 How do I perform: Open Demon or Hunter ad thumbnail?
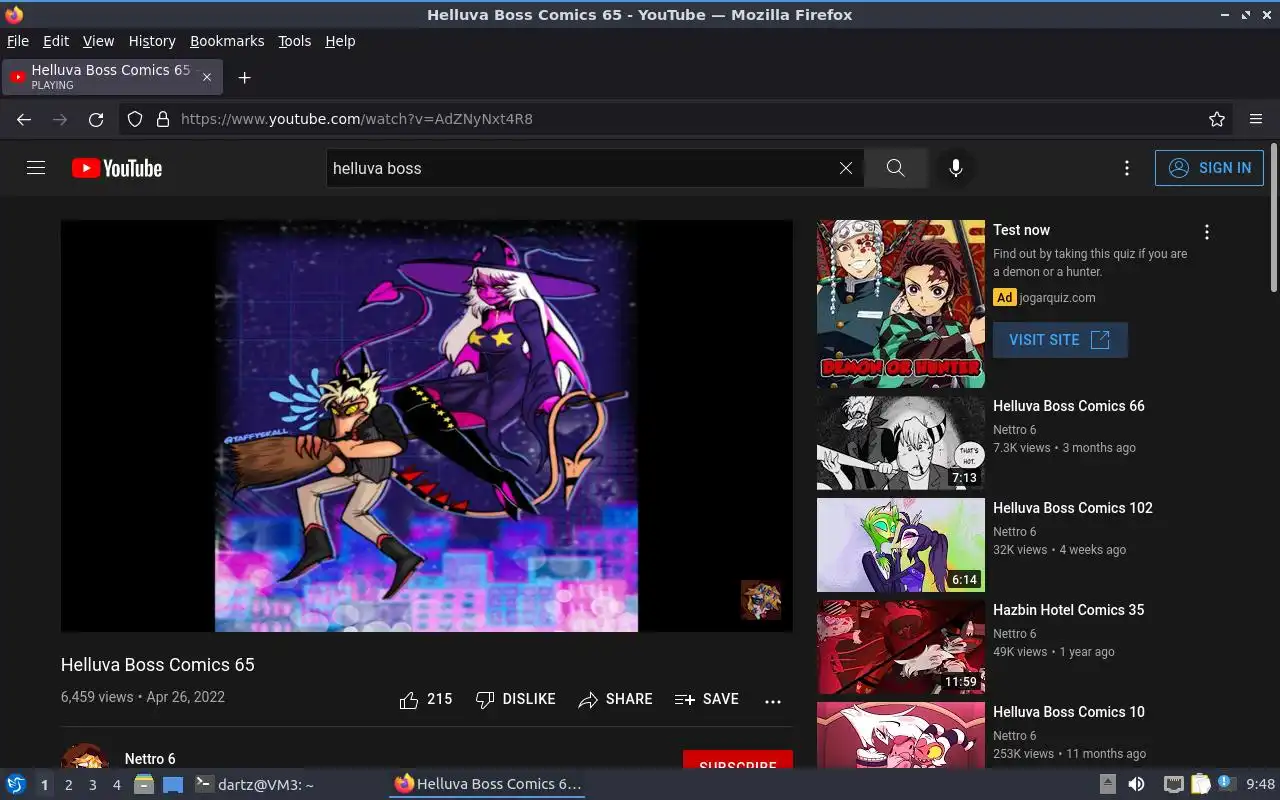[901, 304]
